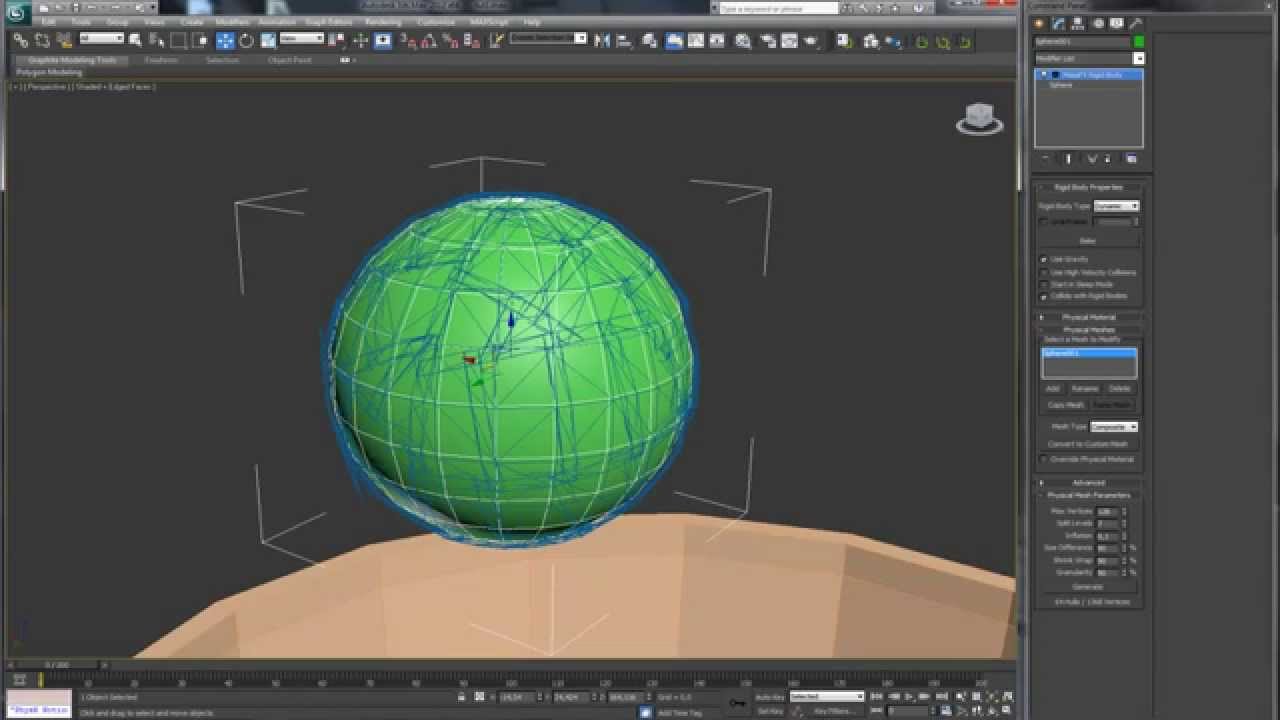This screenshot has width=1280, height=720.
Task: Click the Pin Stack icon below the modifier stack
Action: click(1046, 159)
